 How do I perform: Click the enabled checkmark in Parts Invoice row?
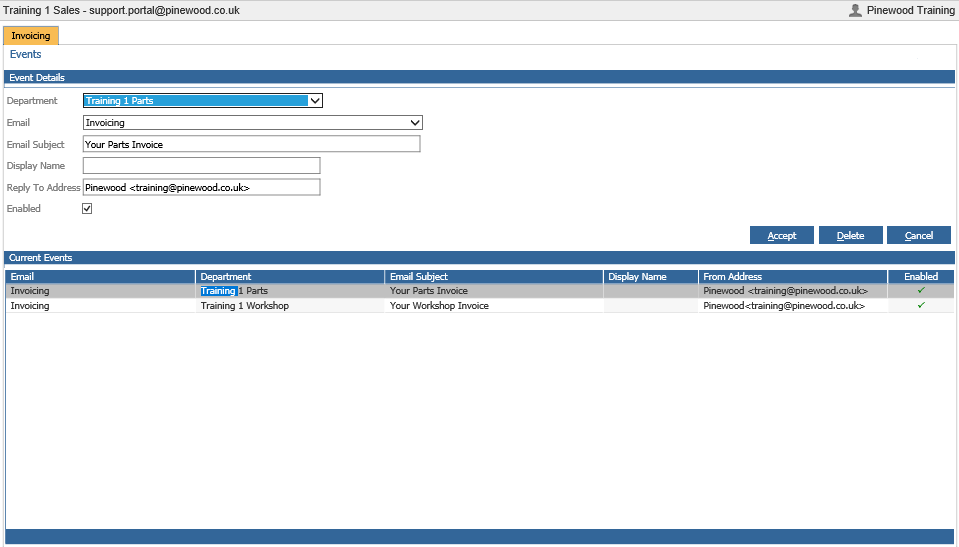921,290
